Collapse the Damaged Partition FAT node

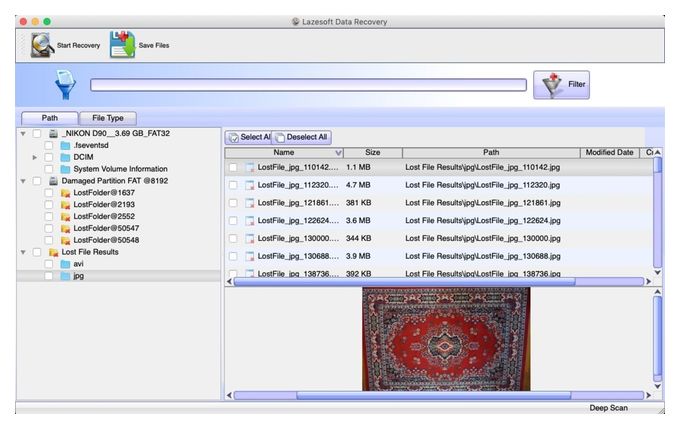tap(23, 181)
